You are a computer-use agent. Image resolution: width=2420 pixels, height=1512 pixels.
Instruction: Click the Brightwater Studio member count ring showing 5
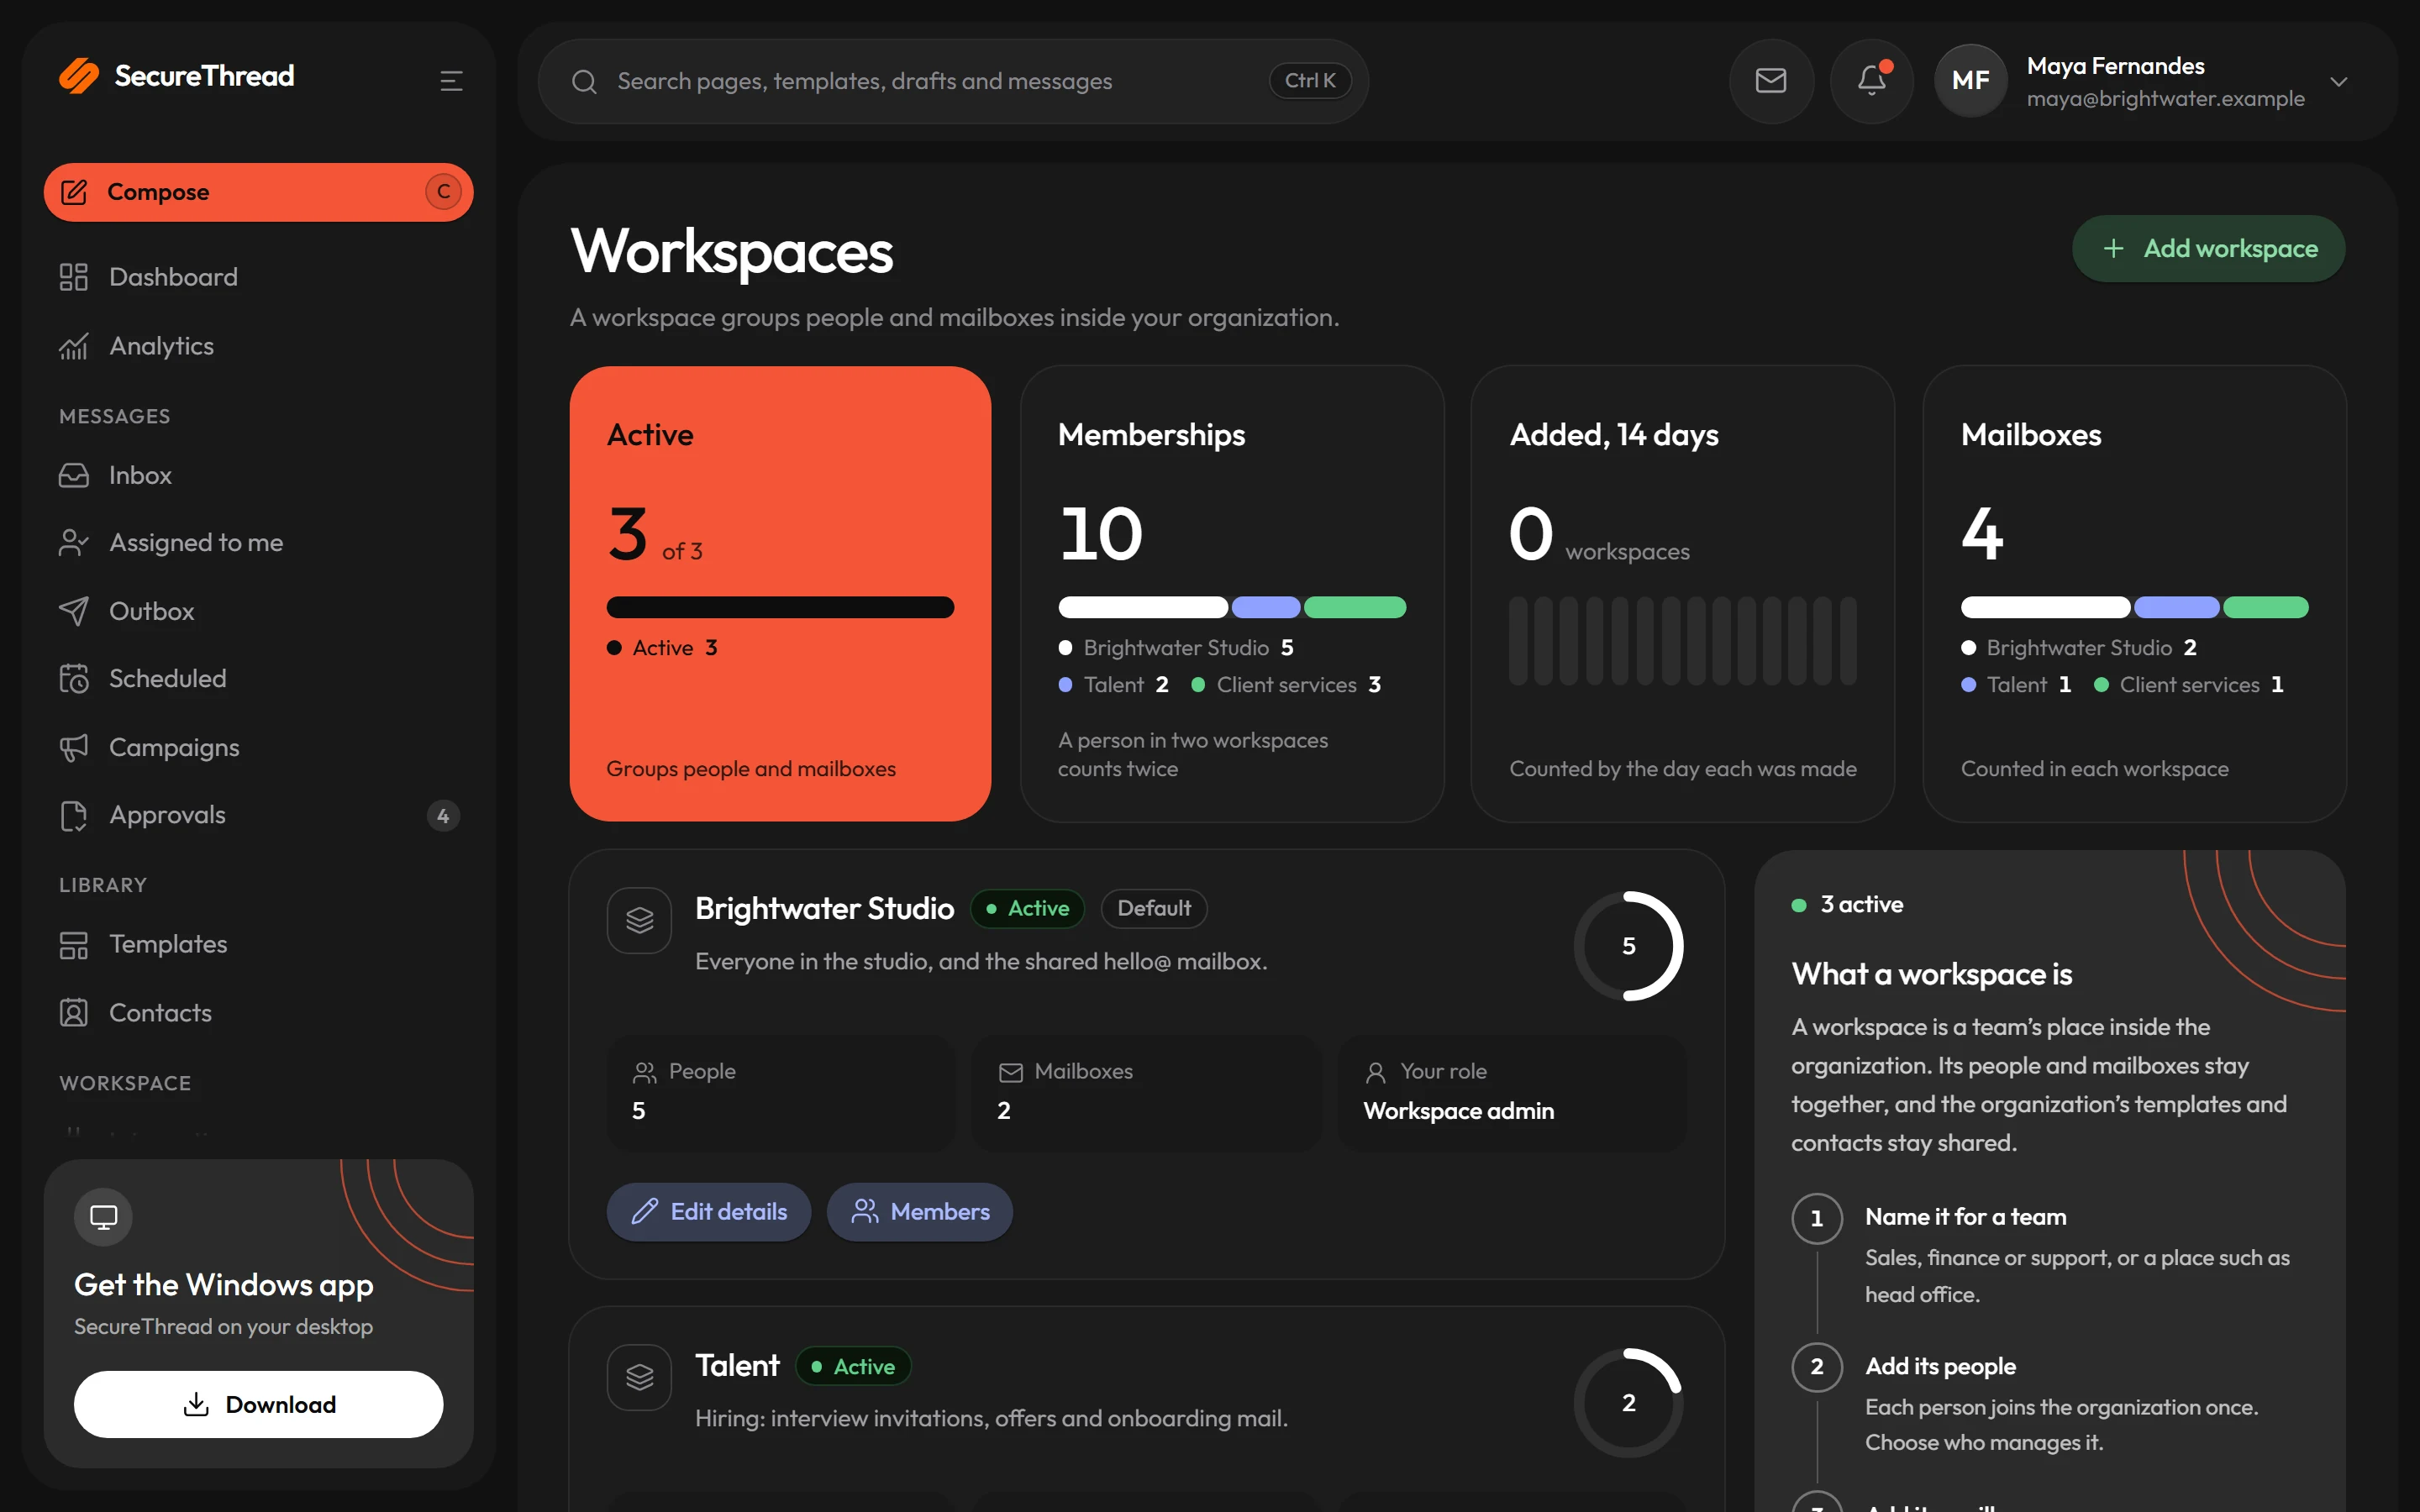point(1628,946)
